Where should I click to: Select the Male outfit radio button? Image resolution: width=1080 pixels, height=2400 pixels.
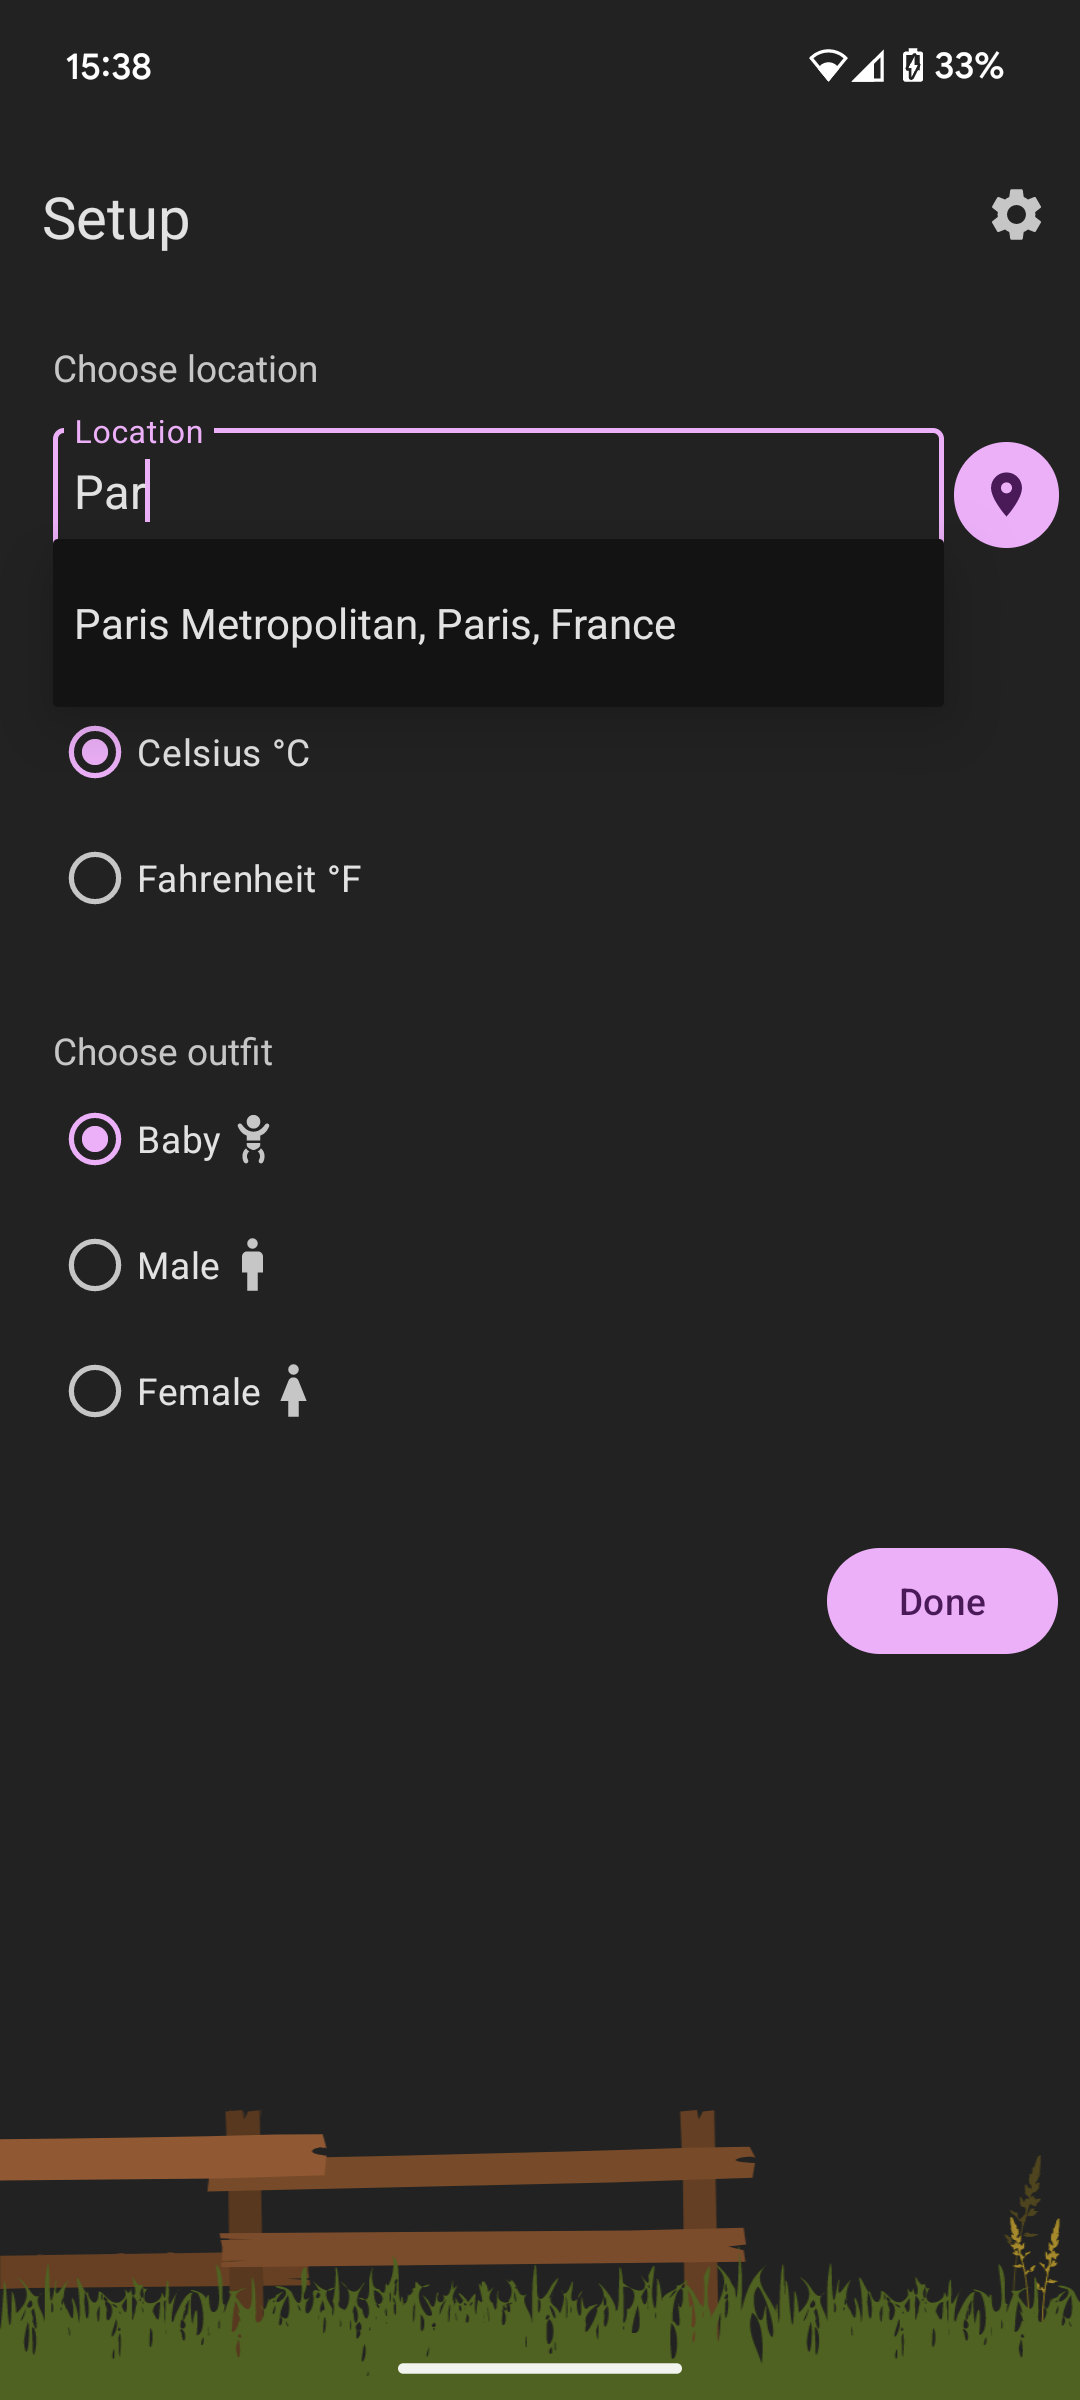[x=95, y=1266]
